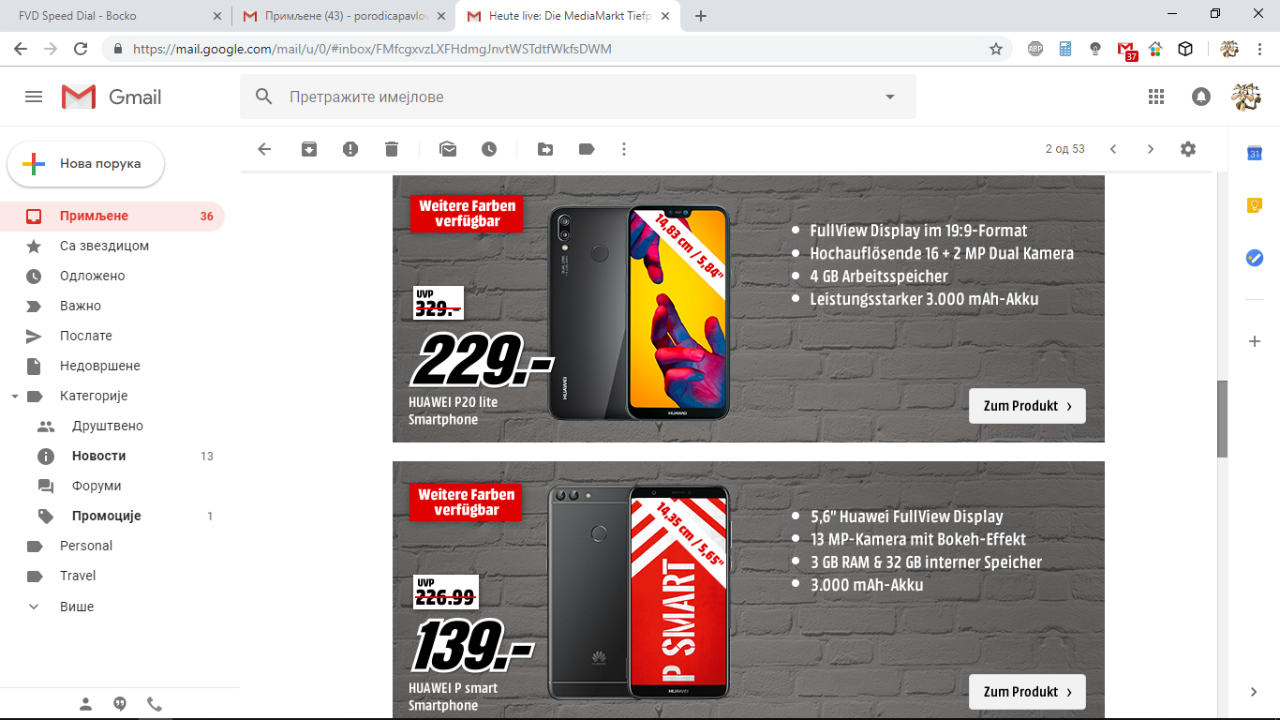
Task: Bookmark this page with star icon
Action: (x=996, y=49)
